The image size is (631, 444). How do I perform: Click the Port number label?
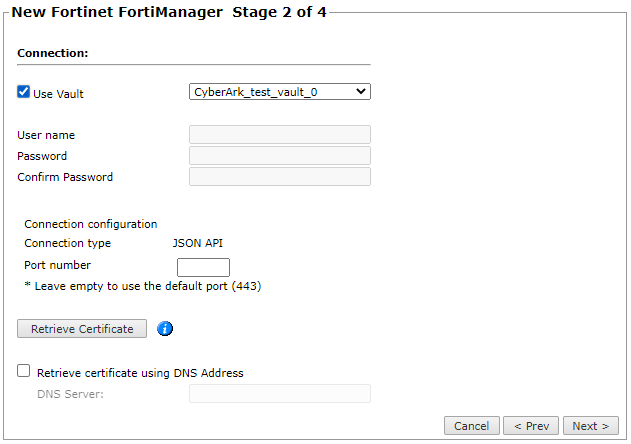tap(57, 265)
